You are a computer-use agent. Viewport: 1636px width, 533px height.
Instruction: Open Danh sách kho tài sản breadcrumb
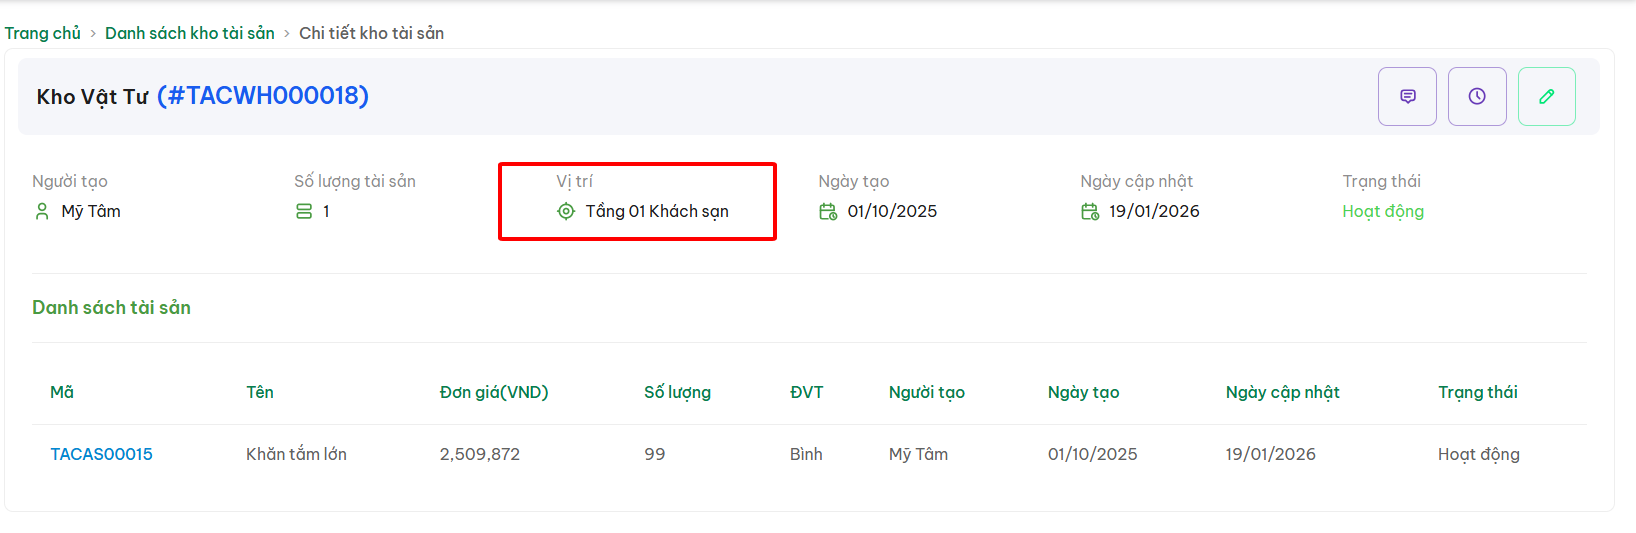click(x=190, y=33)
